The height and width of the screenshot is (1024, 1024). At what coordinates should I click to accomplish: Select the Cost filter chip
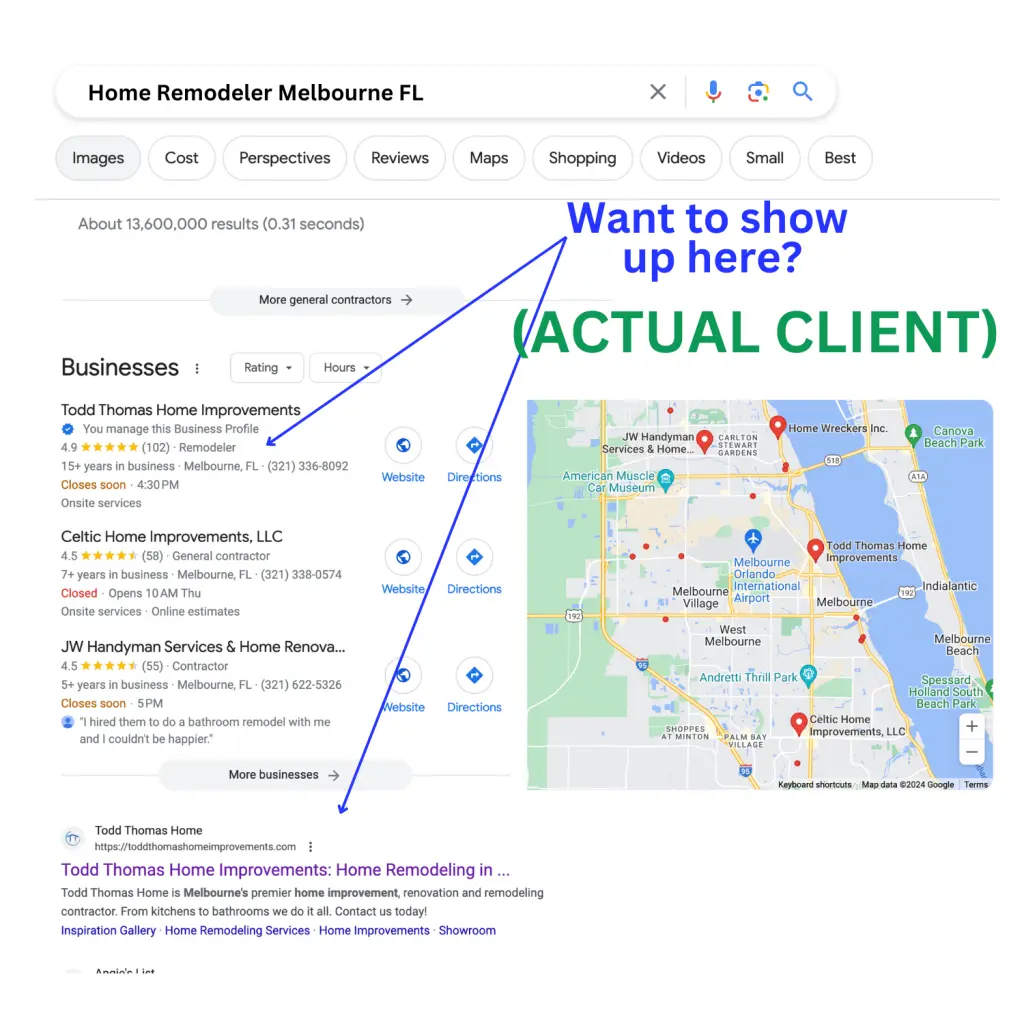181,158
